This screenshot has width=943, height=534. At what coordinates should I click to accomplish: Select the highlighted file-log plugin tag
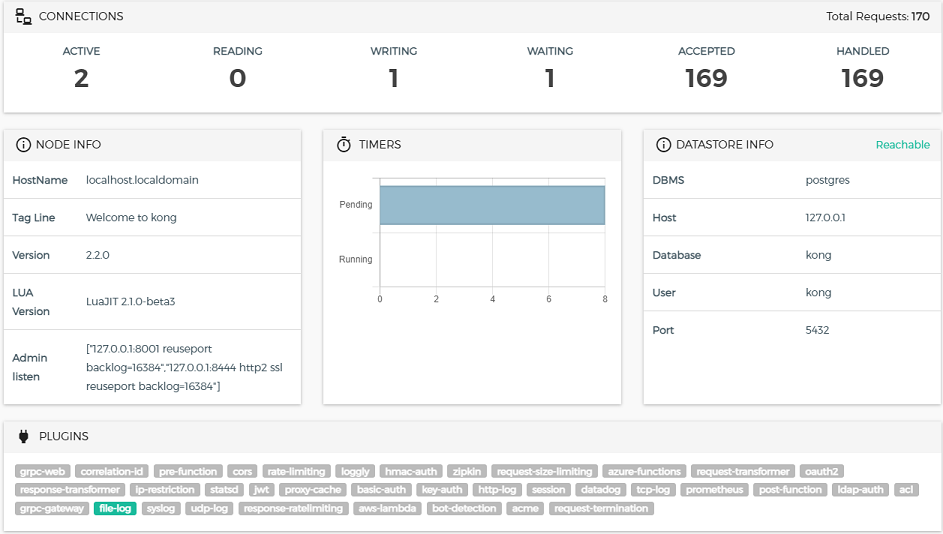(115, 509)
